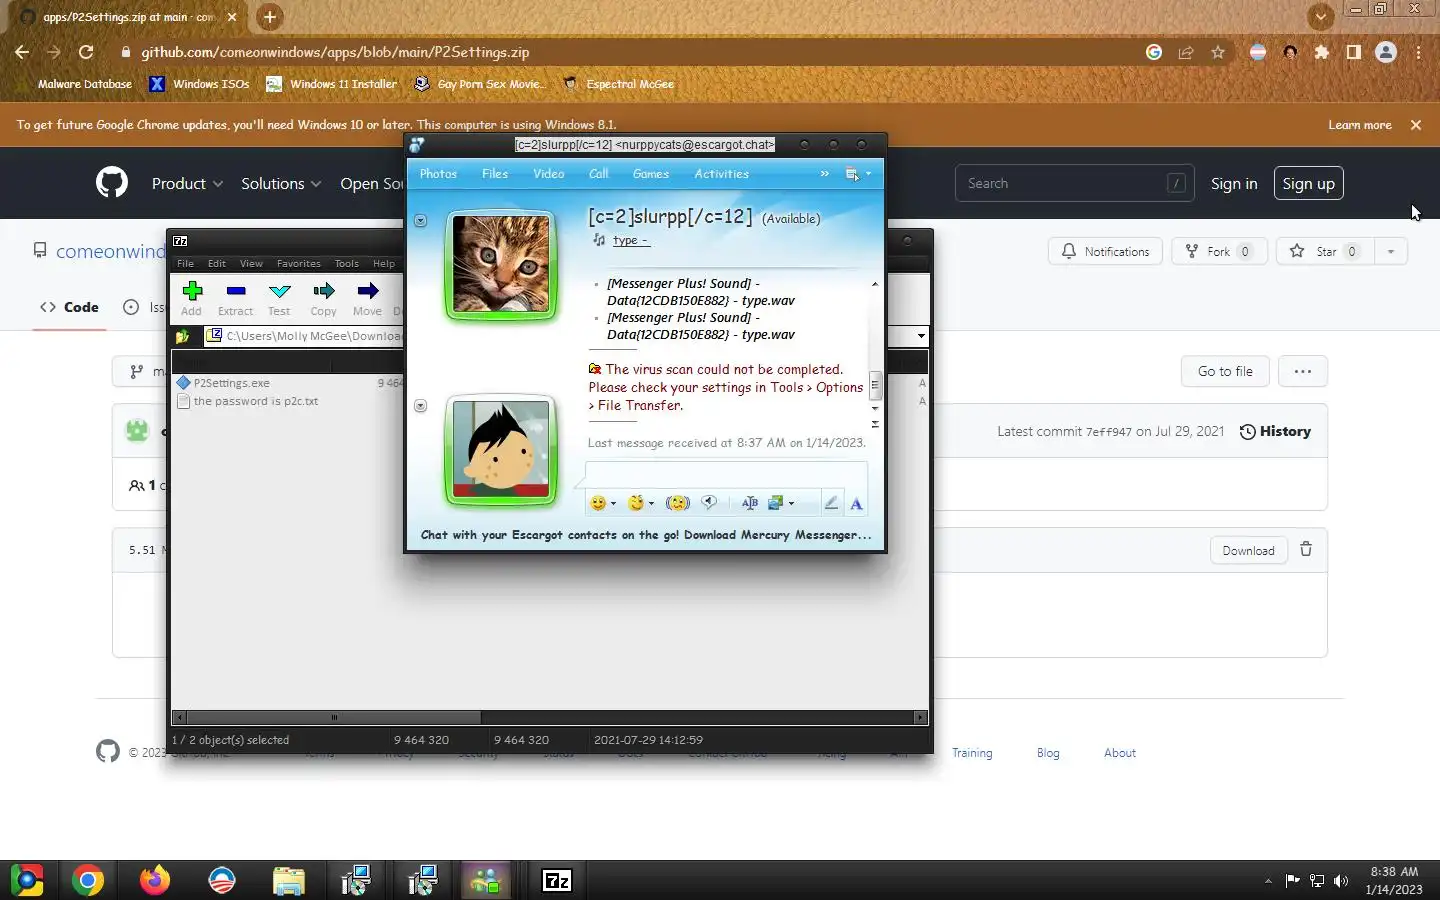This screenshot has height=900, width=1440.
Task: Open the commit History link
Action: click(x=1275, y=431)
